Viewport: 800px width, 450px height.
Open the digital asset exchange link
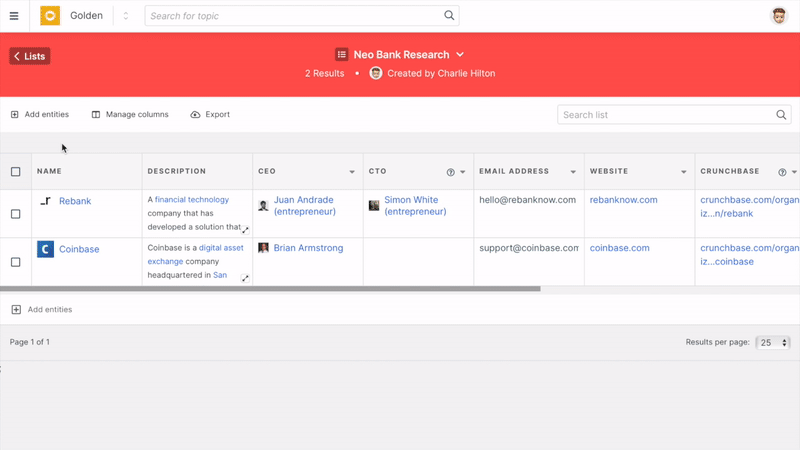[196, 254]
